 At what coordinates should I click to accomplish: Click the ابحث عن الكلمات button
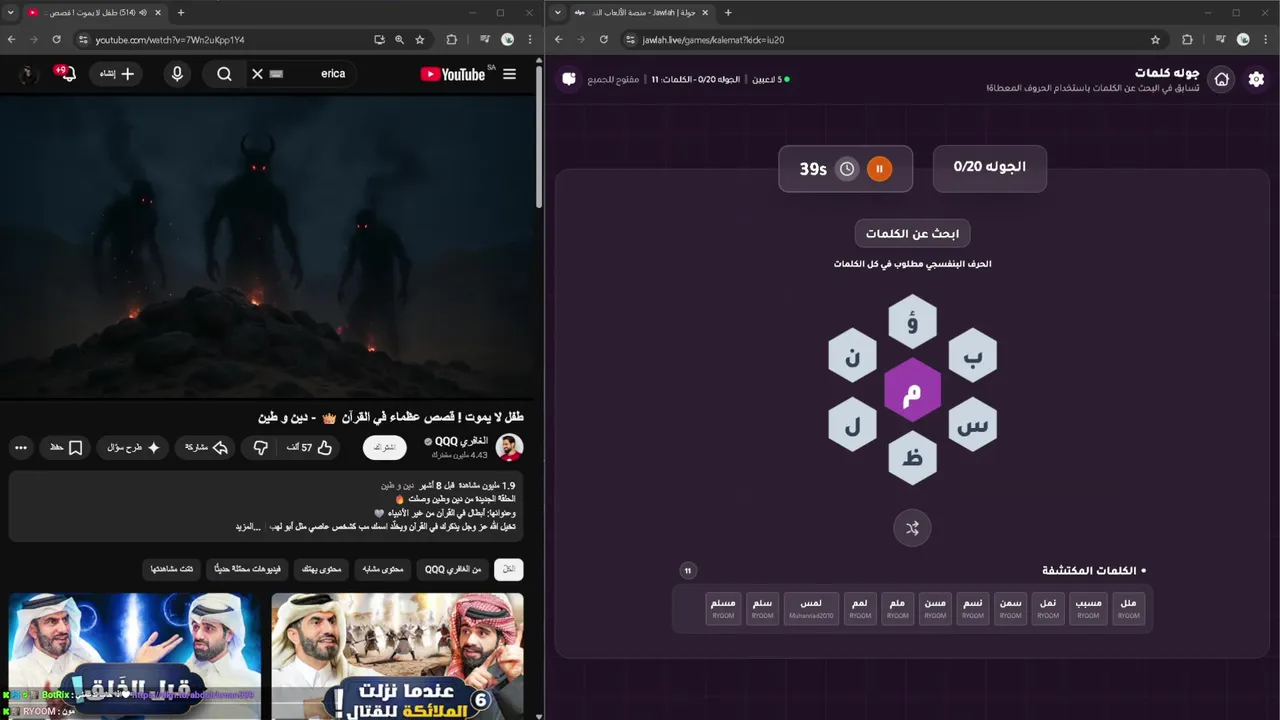(912, 233)
